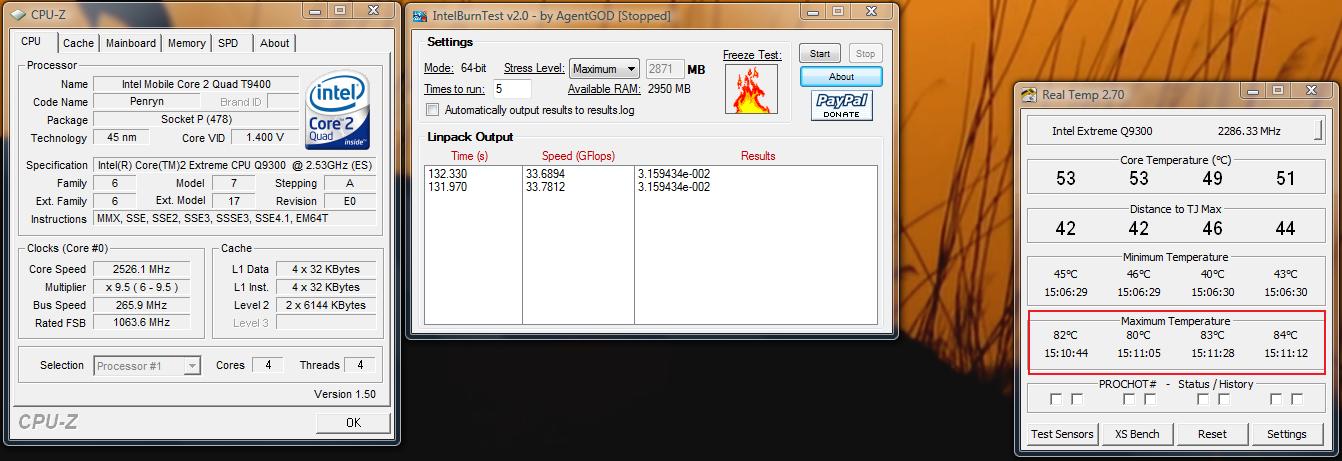This screenshot has width=1342, height=461.
Task: Click the Code Name value Penryn
Action: (x=147, y=102)
